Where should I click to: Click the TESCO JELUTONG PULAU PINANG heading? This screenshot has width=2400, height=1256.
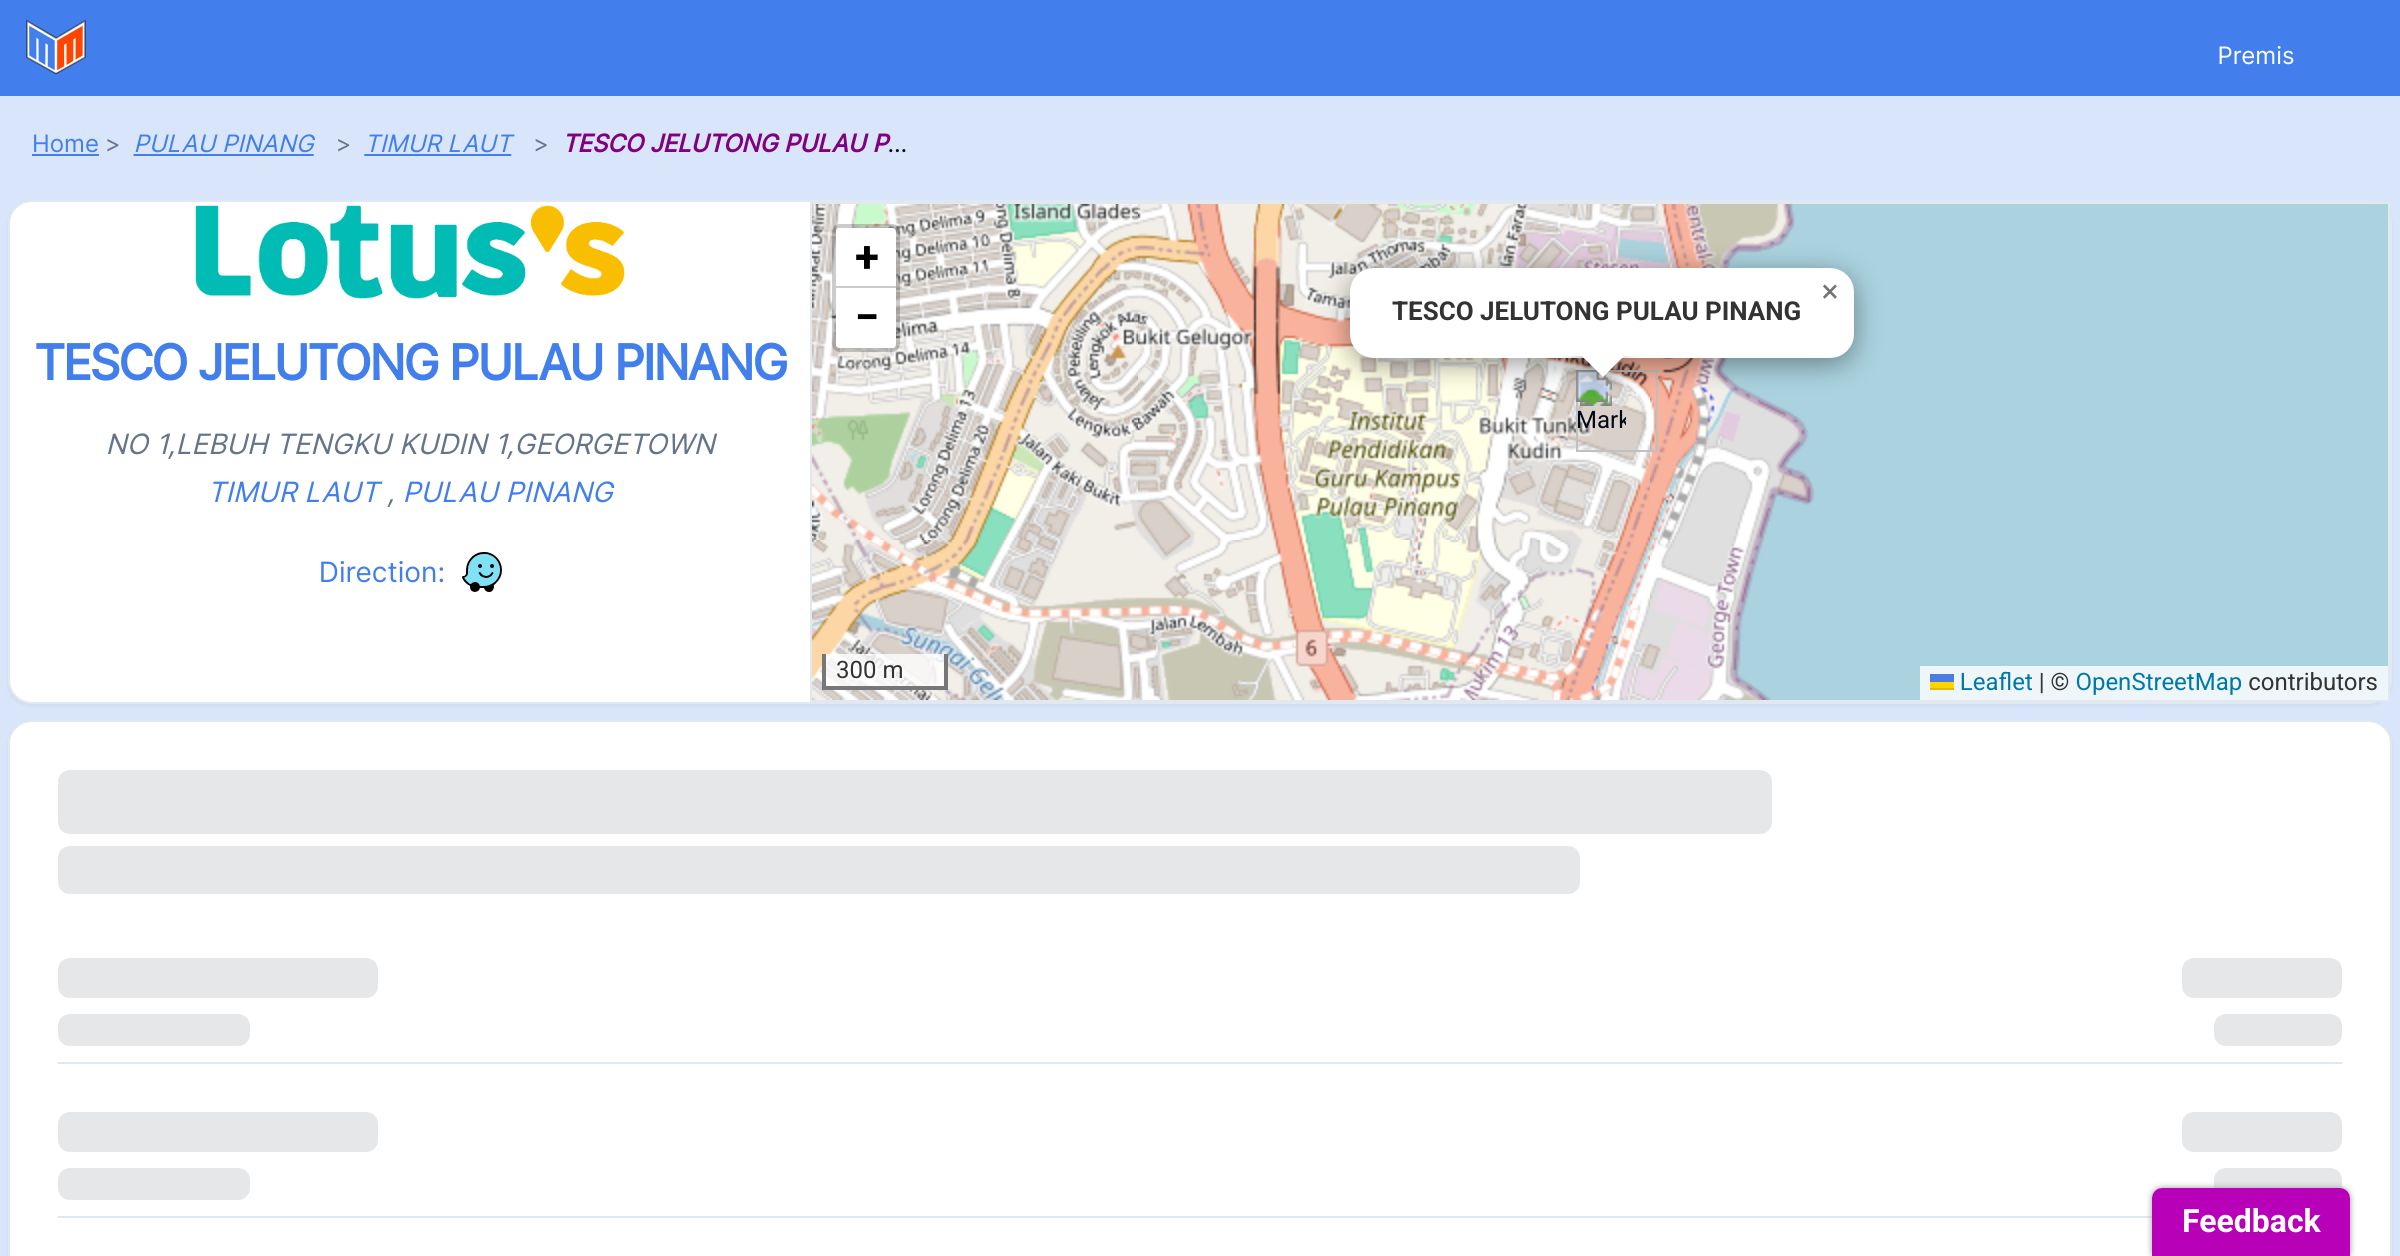[x=411, y=362]
